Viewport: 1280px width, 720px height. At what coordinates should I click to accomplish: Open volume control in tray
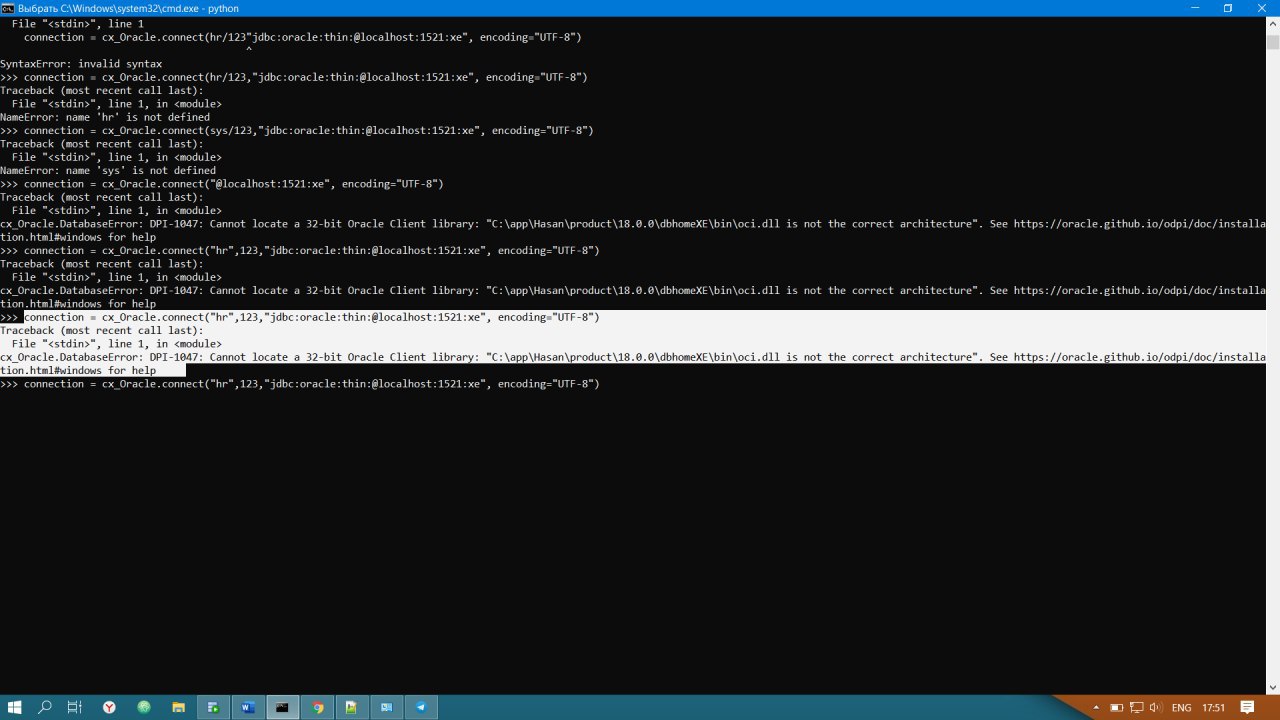point(1156,707)
